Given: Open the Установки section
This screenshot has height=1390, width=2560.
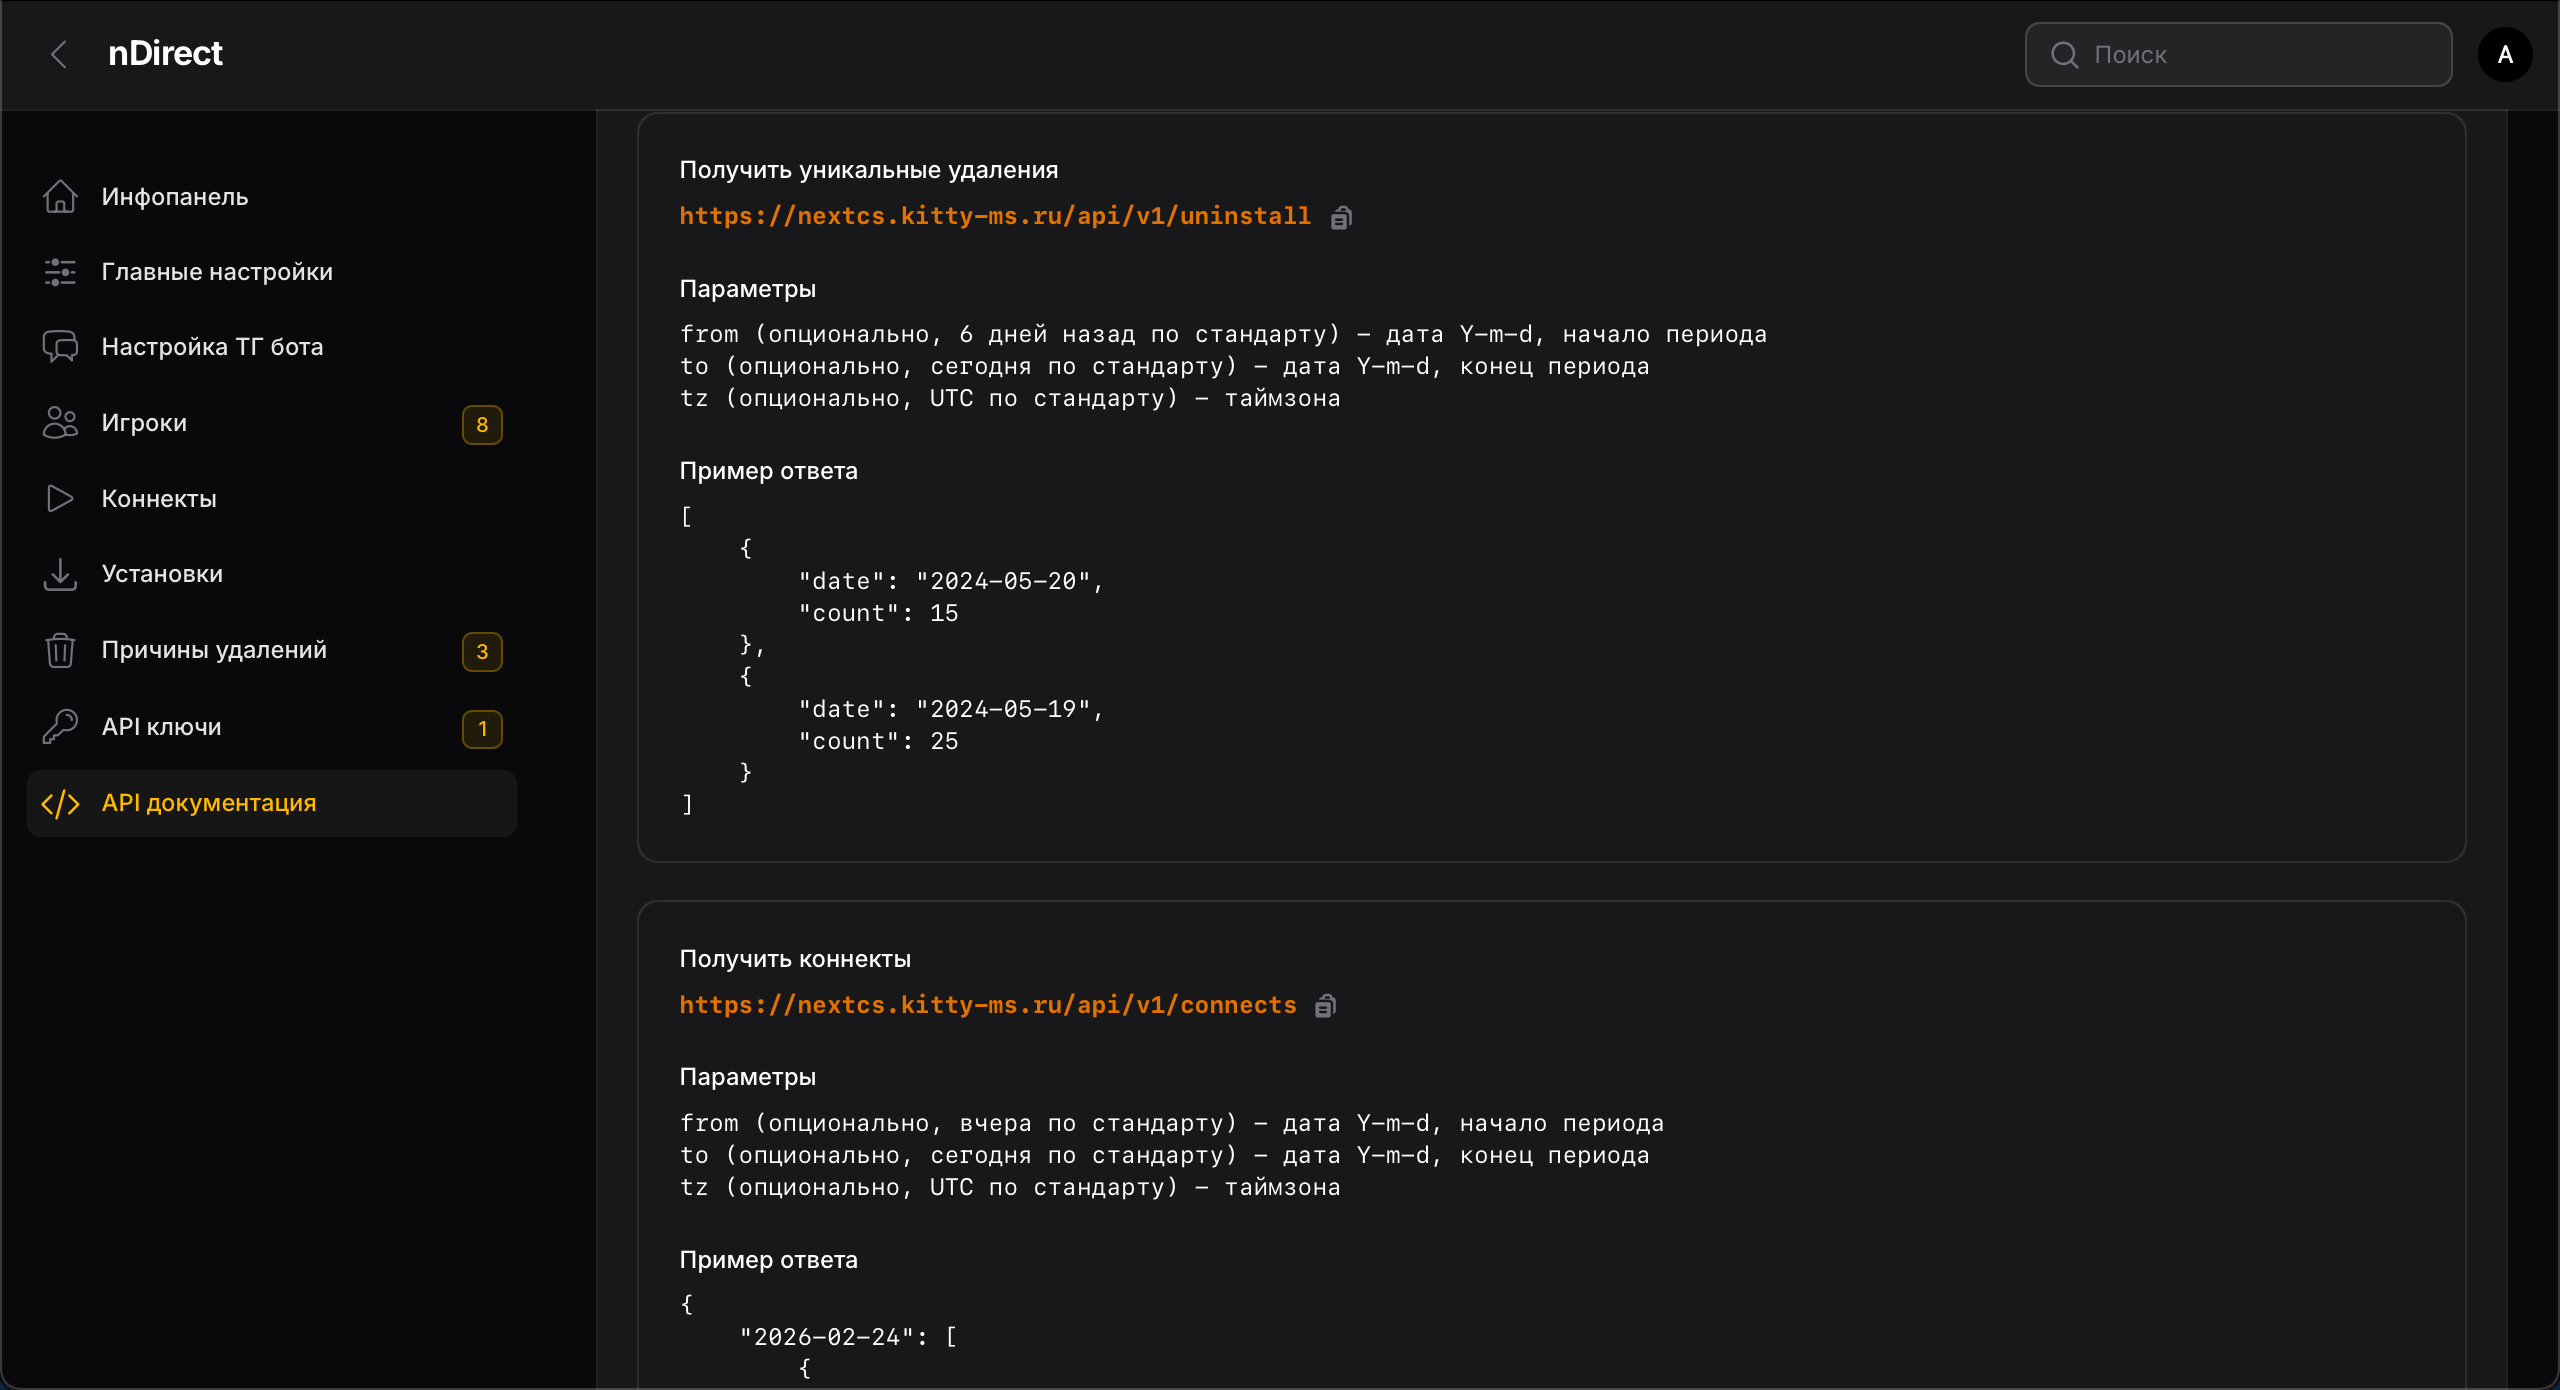Looking at the screenshot, I should tap(162, 574).
